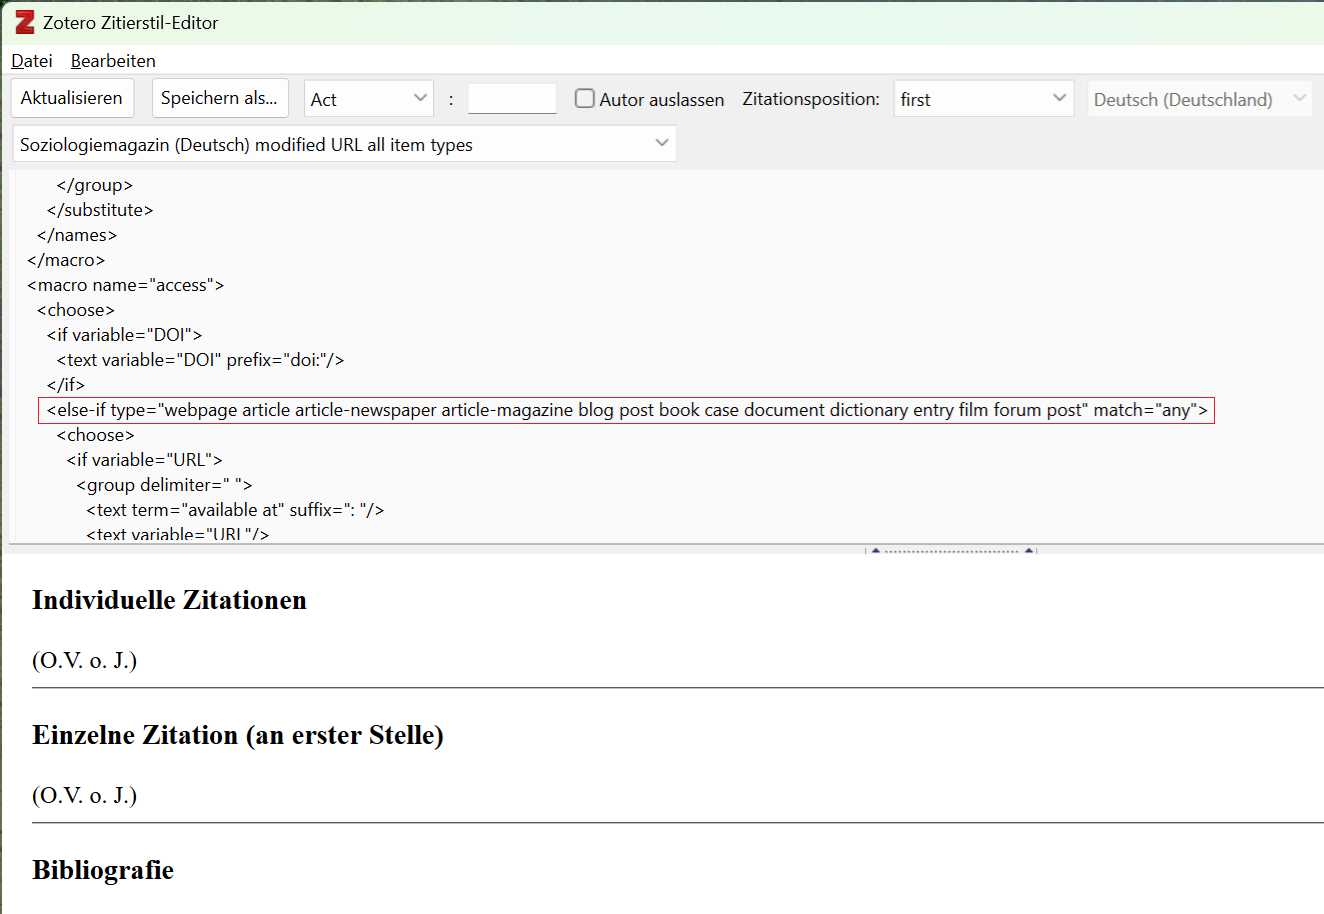Click the splitter grip between editor and preview
Screen dimensions: 1324x914
951,550
